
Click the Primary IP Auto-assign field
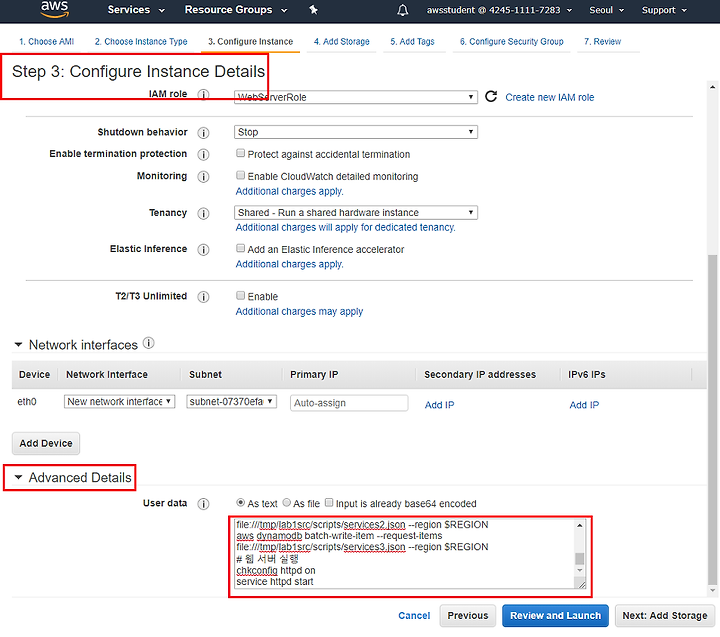point(349,403)
